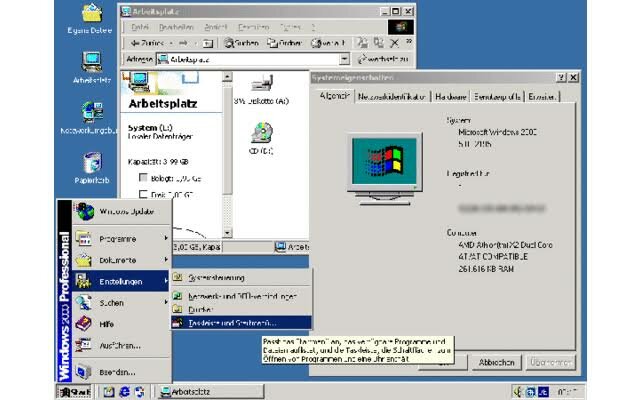The width and height of the screenshot is (640, 400).
Task: Click the volume speaker tray icon
Action: pos(518,392)
